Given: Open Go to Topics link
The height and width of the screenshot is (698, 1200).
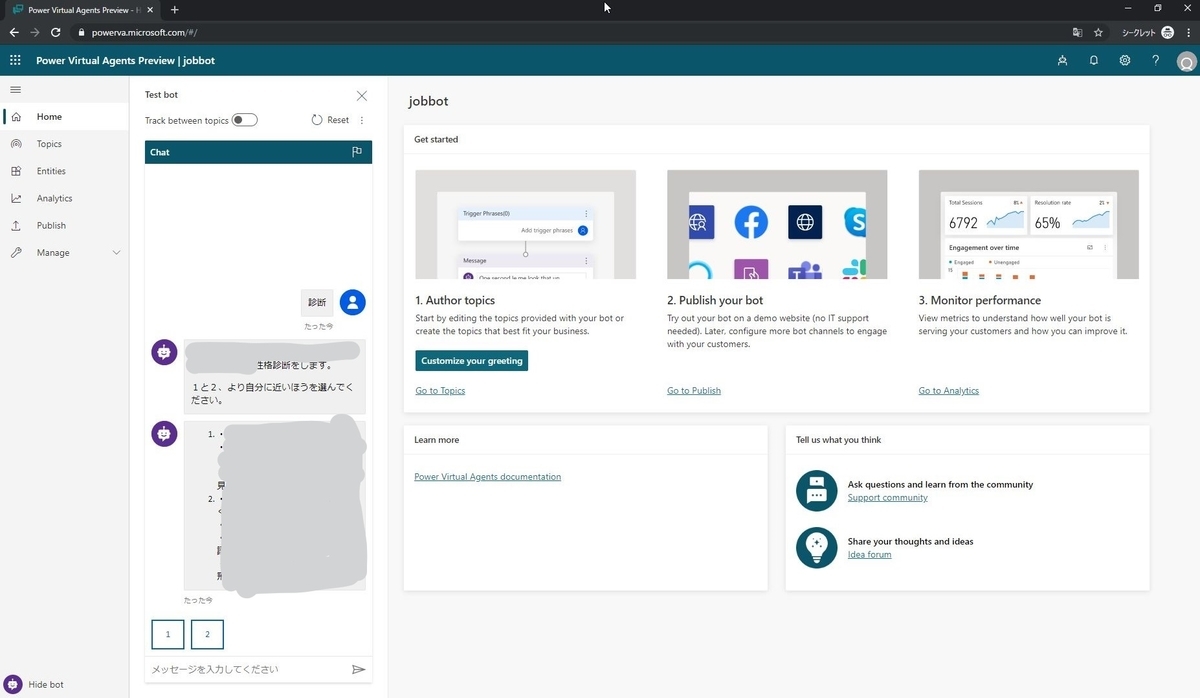Looking at the screenshot, I should point(440,391).
